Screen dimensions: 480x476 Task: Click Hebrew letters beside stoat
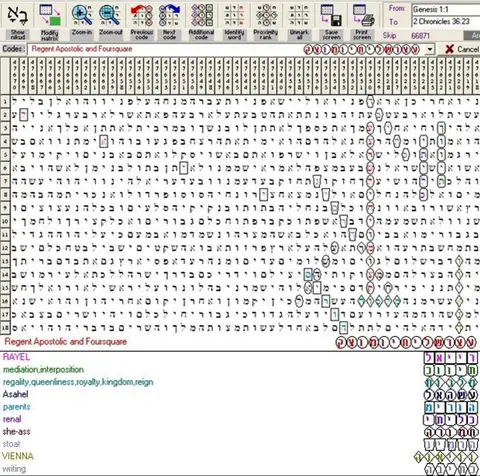click(x=451, y=444)
